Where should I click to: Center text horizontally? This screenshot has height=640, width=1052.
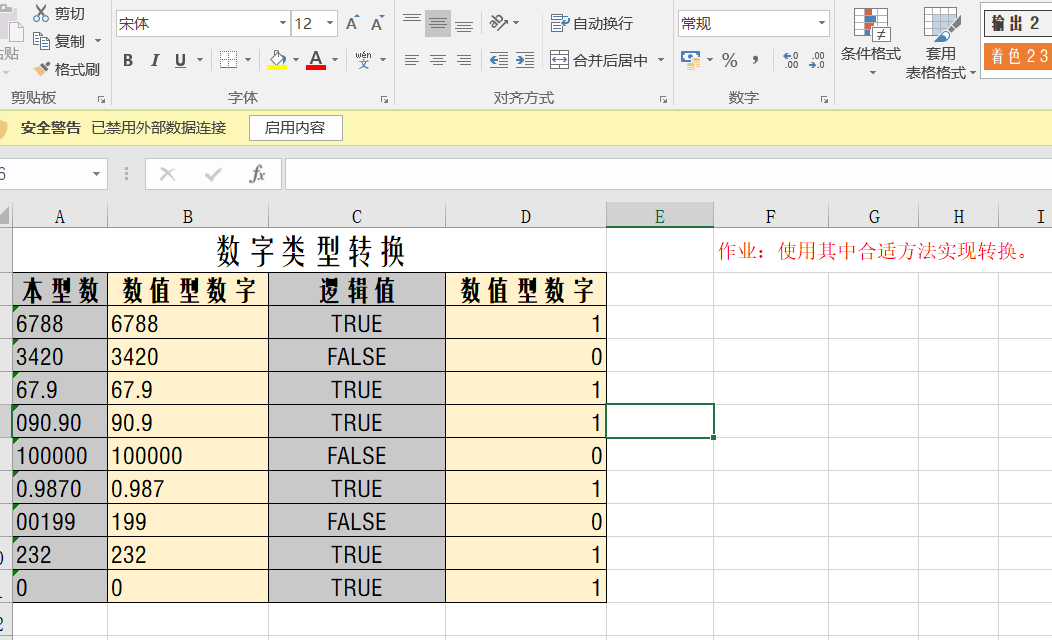pyautogui.click(x=437, y=60)
